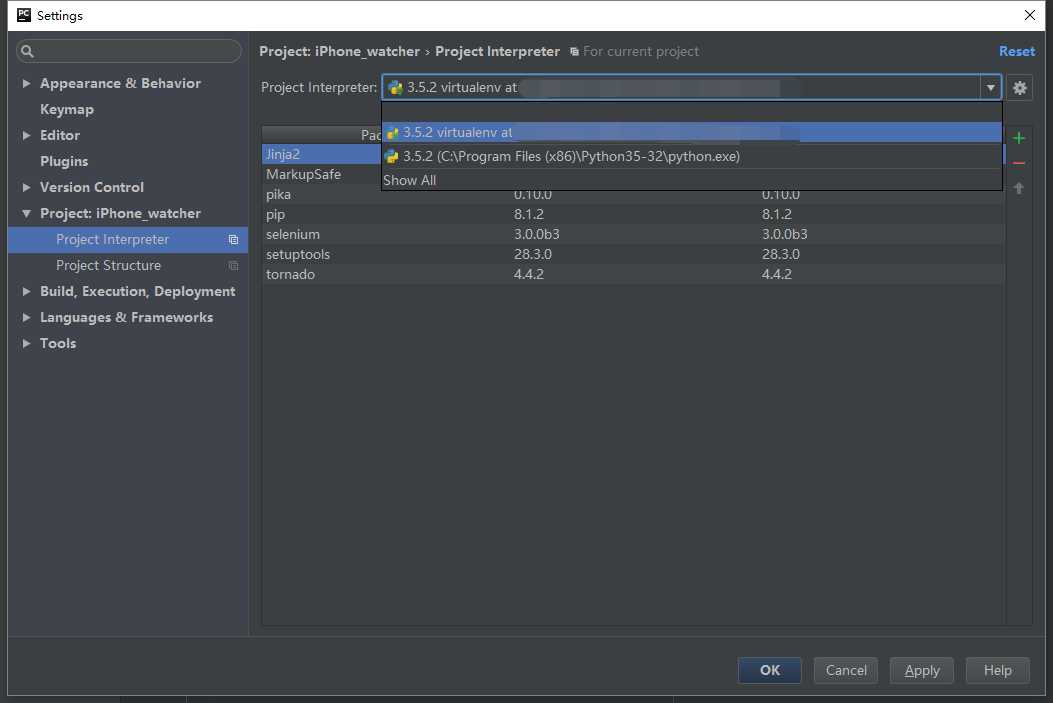This screenshot has height=703, width=1053.
Task: Click tornado latest version 4.4.2
Action: pos(776,275)
